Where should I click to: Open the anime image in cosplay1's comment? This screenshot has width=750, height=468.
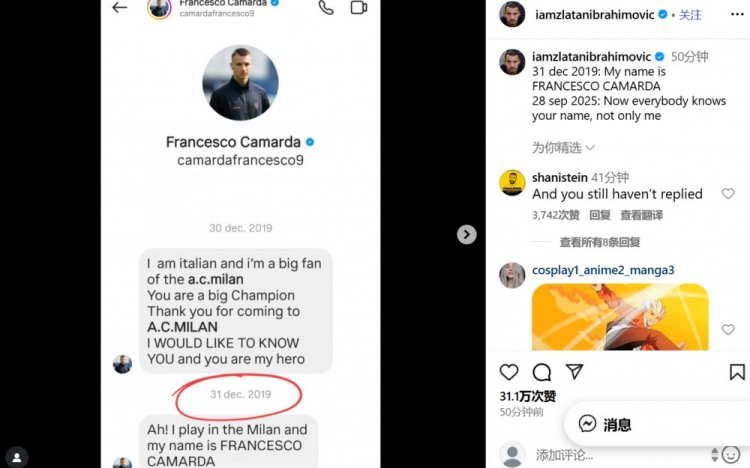[x=620, y=318]
